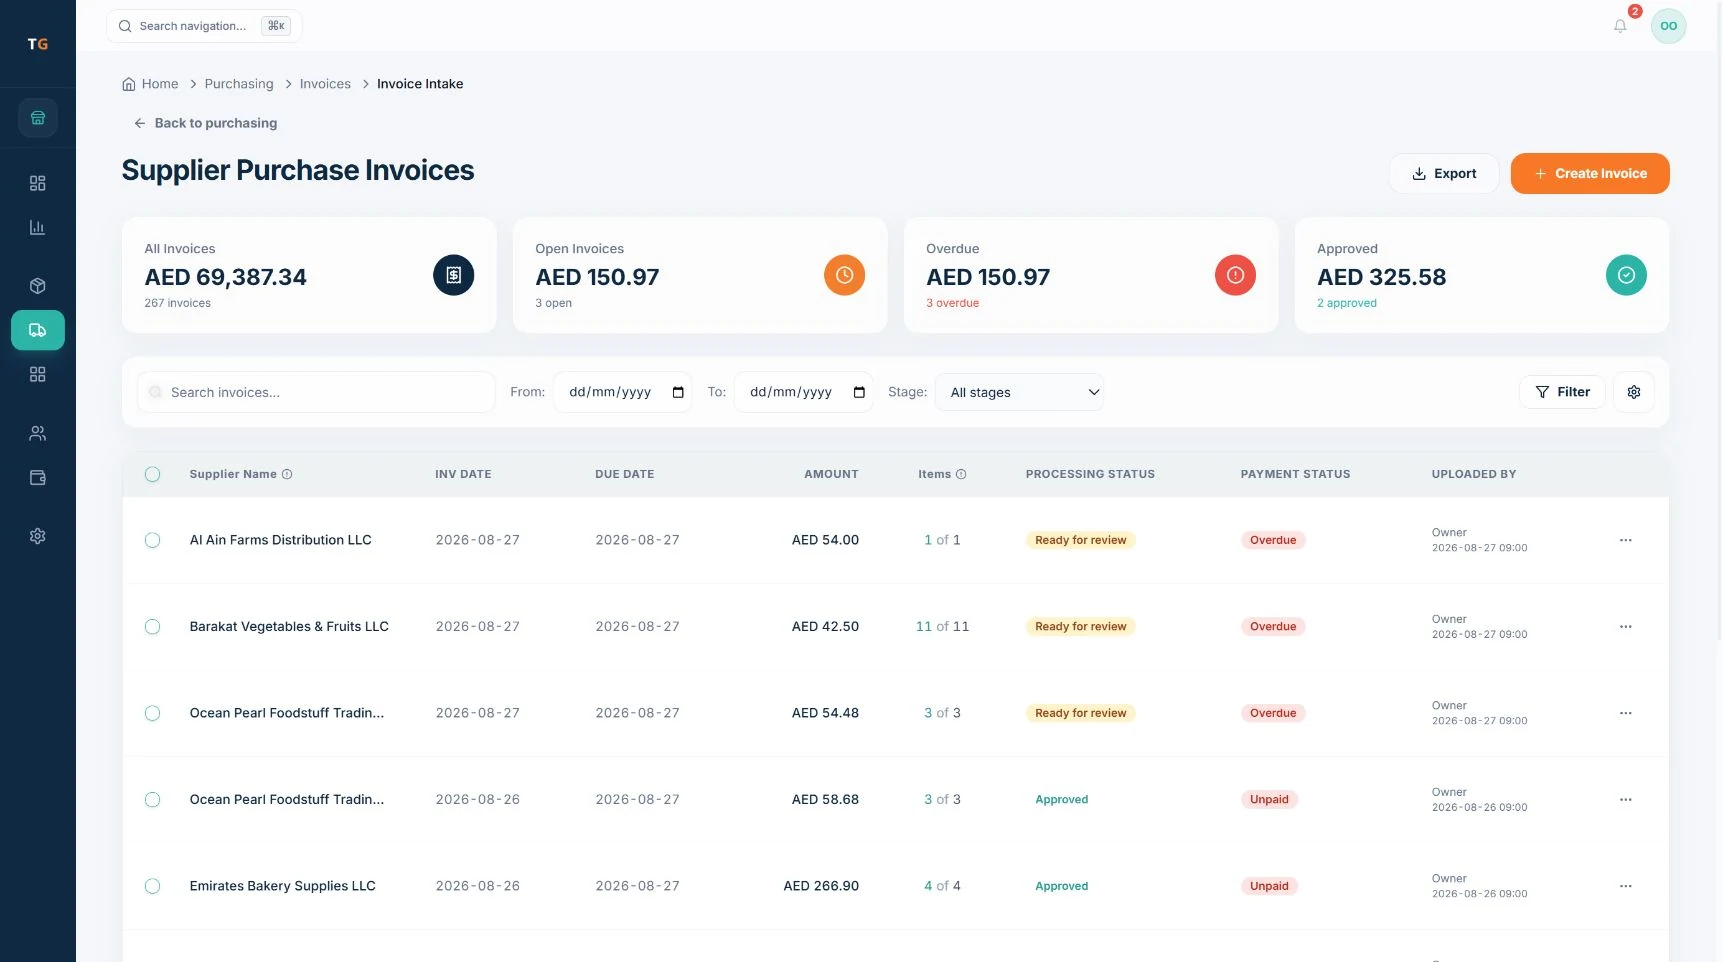The image size is (1723, 962).
Task: Open the users sidebar icon
Action: click(x=38, y=433)
